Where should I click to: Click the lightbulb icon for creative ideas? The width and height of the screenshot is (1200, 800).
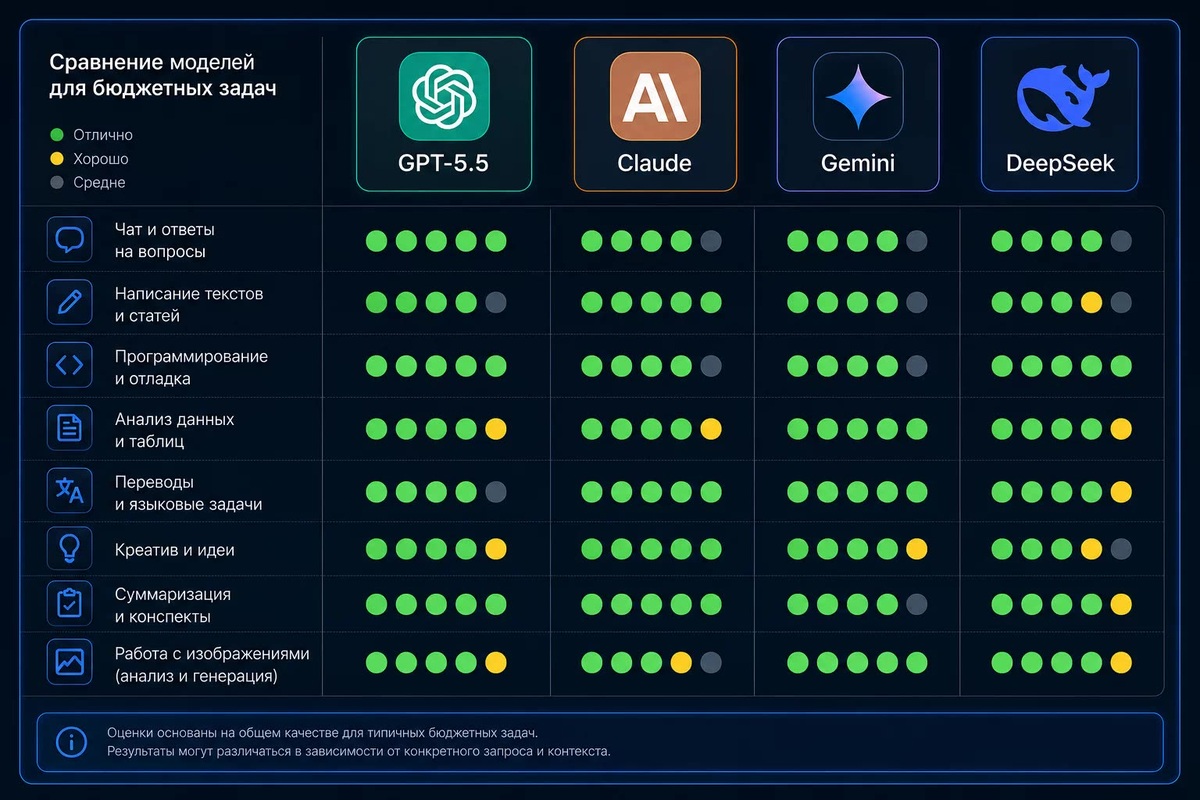click(x=70, y=548)
